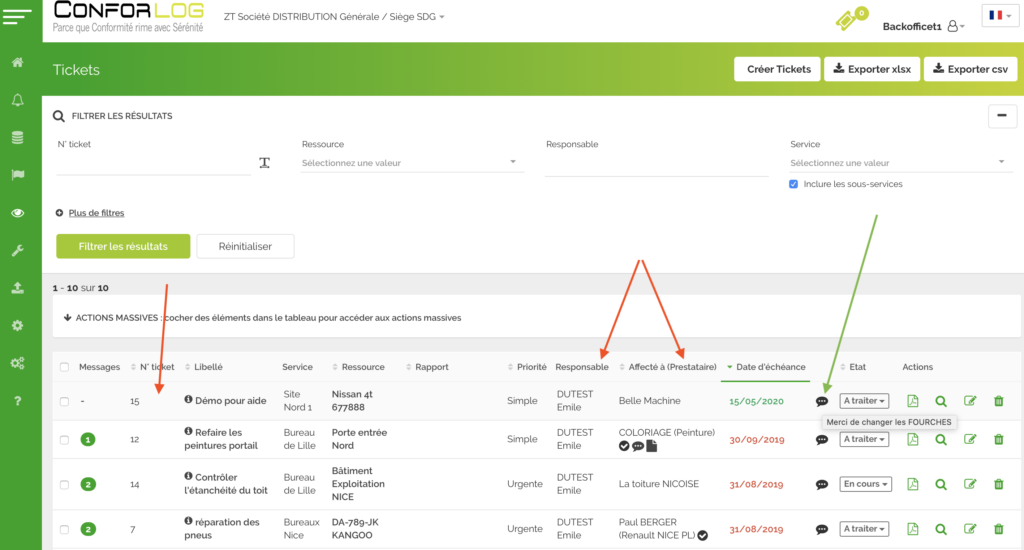Click the database icon in the sidebar

[18, 137]
